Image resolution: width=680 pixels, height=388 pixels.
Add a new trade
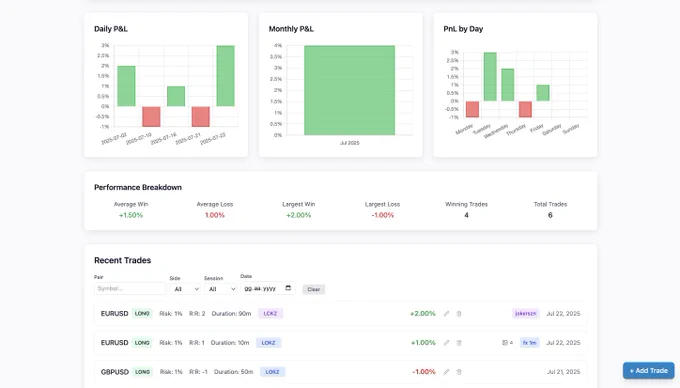click(x=649, y=371)
